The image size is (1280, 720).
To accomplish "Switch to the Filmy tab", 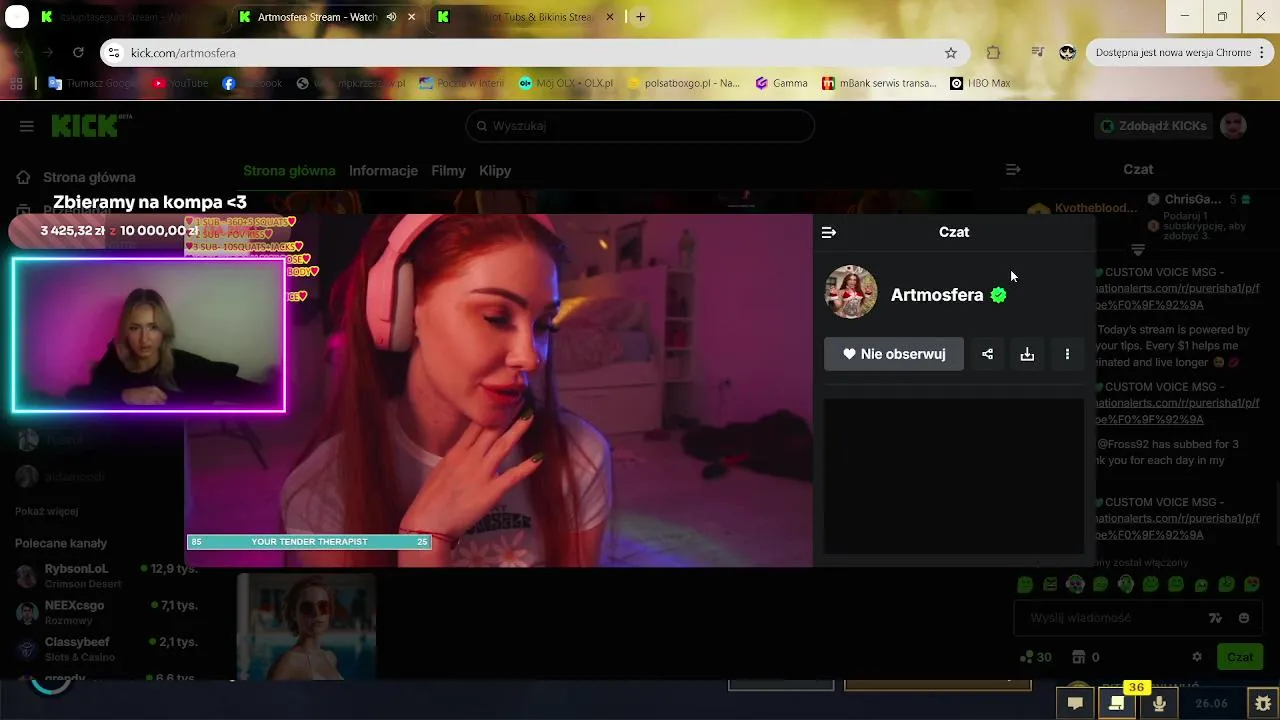I will click(448, 171).
